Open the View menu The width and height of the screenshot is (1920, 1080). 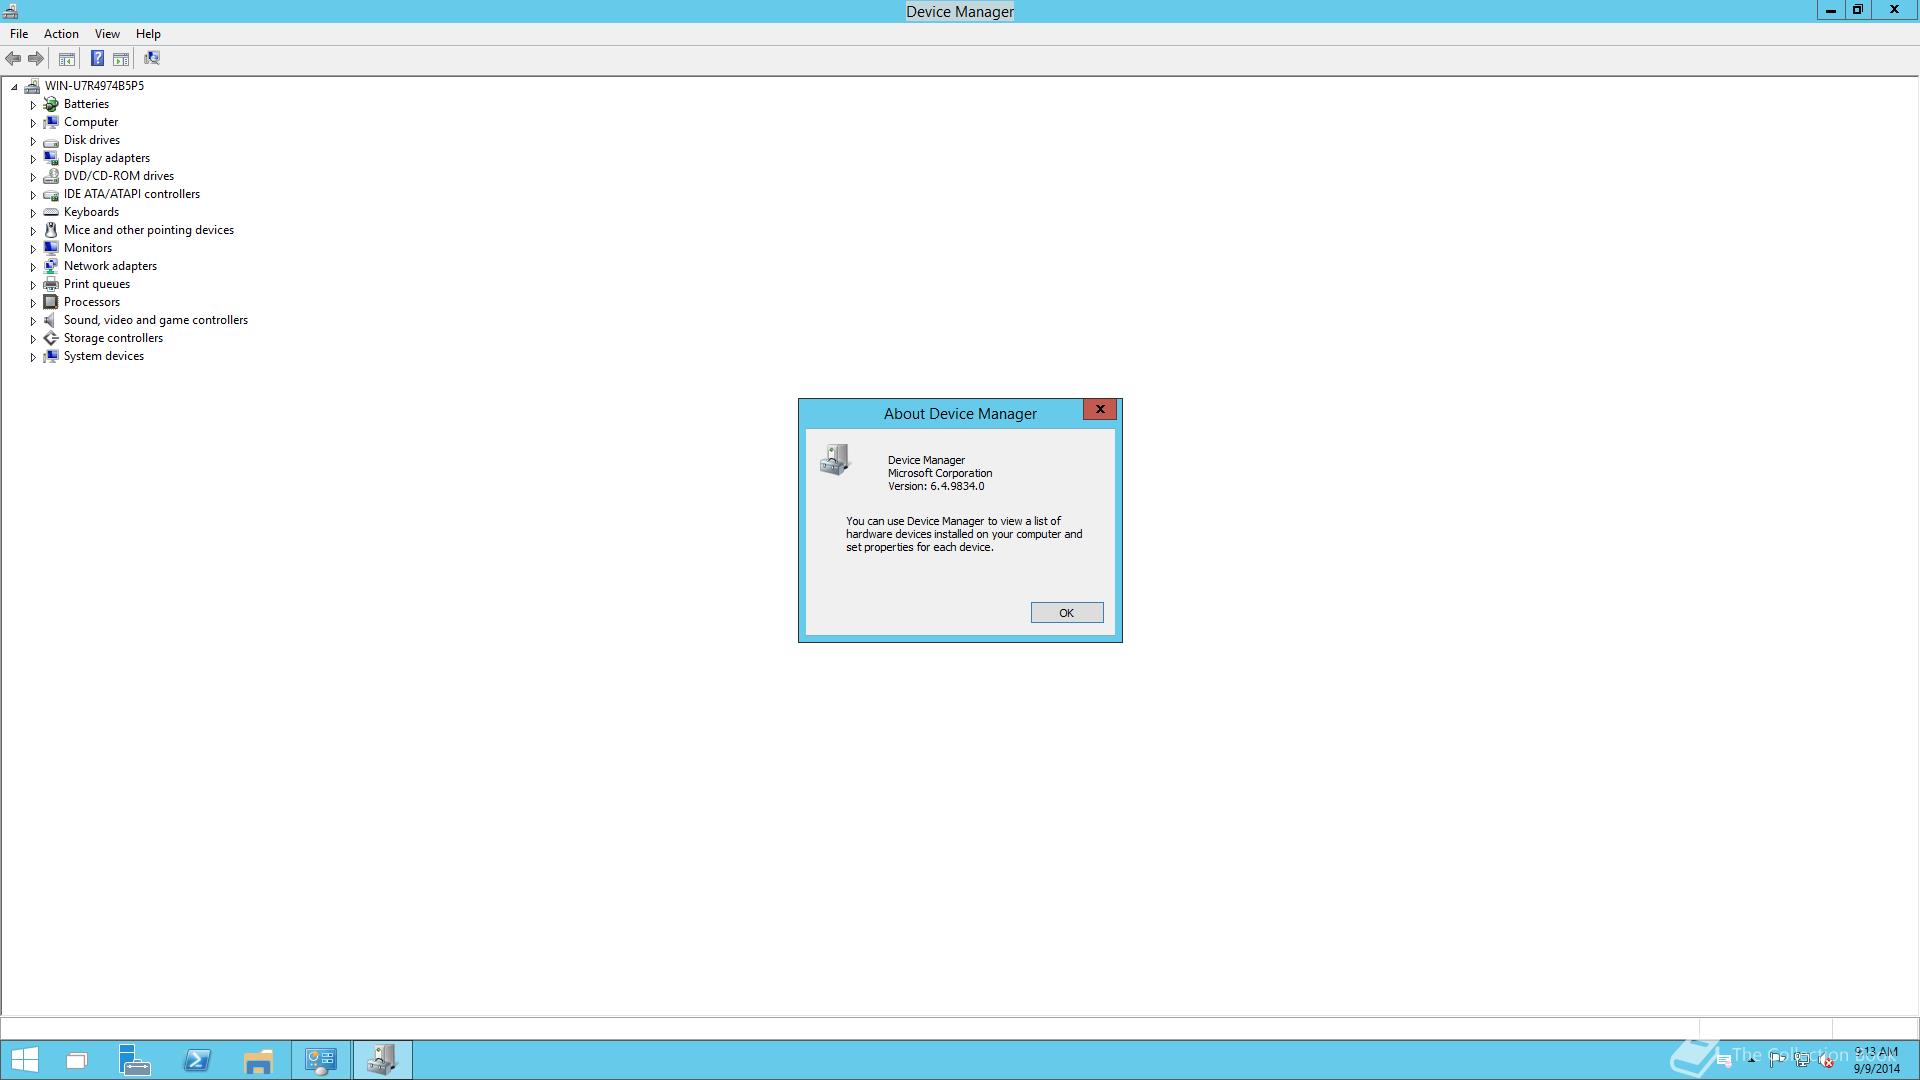(x=107, y=34)
